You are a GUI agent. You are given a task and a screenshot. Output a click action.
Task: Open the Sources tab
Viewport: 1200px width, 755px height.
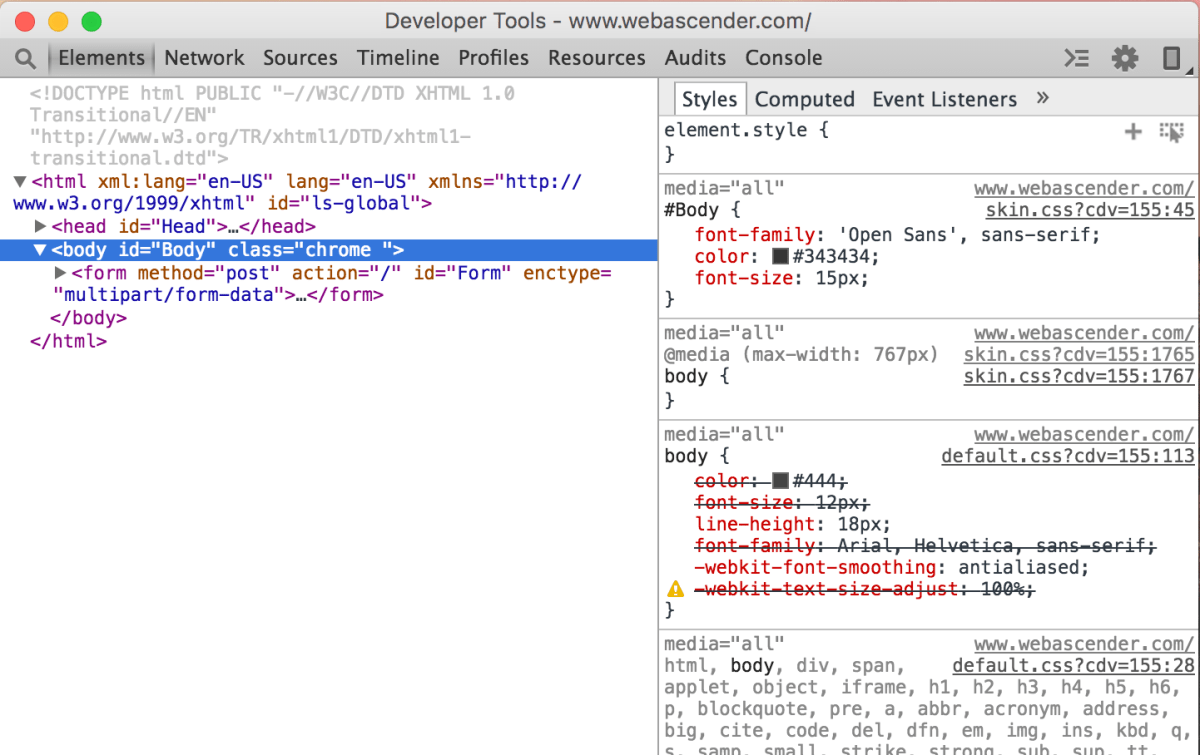300,58
